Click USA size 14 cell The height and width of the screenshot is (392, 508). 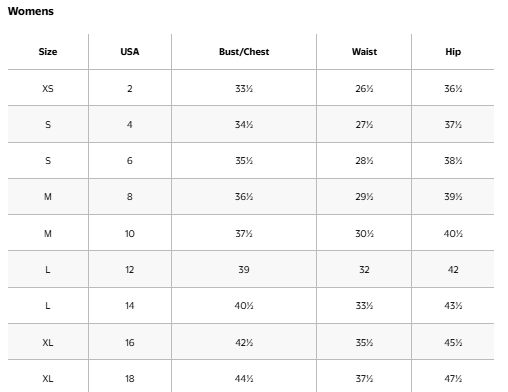130,306
